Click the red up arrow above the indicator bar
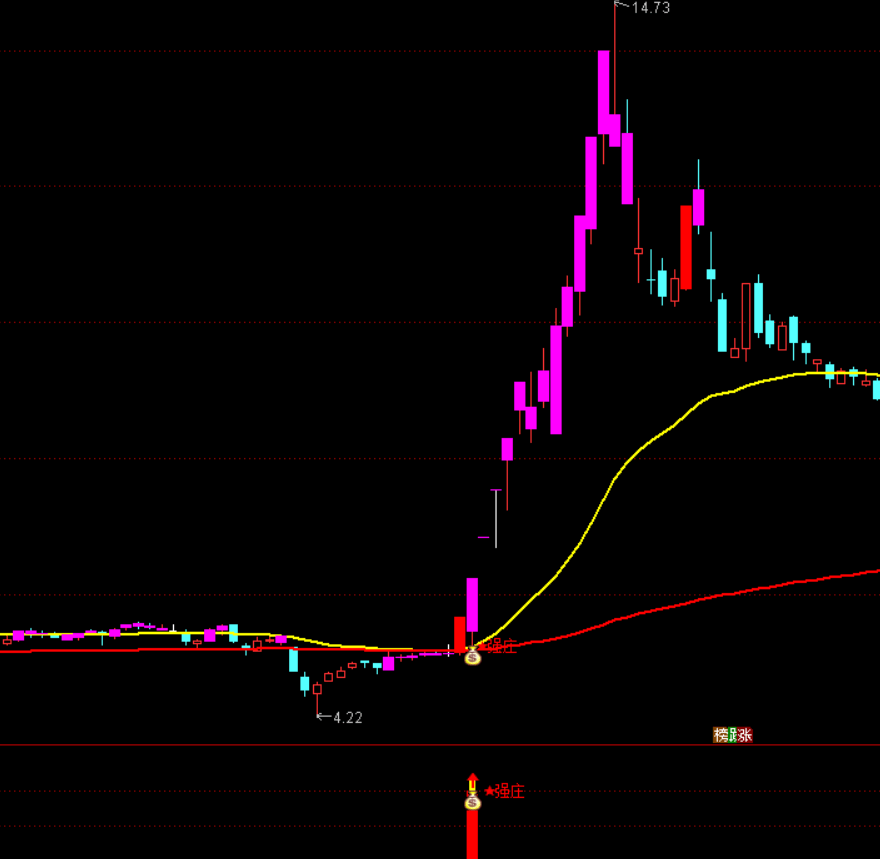This screenshot has height=859, width=880. [472, 780]
